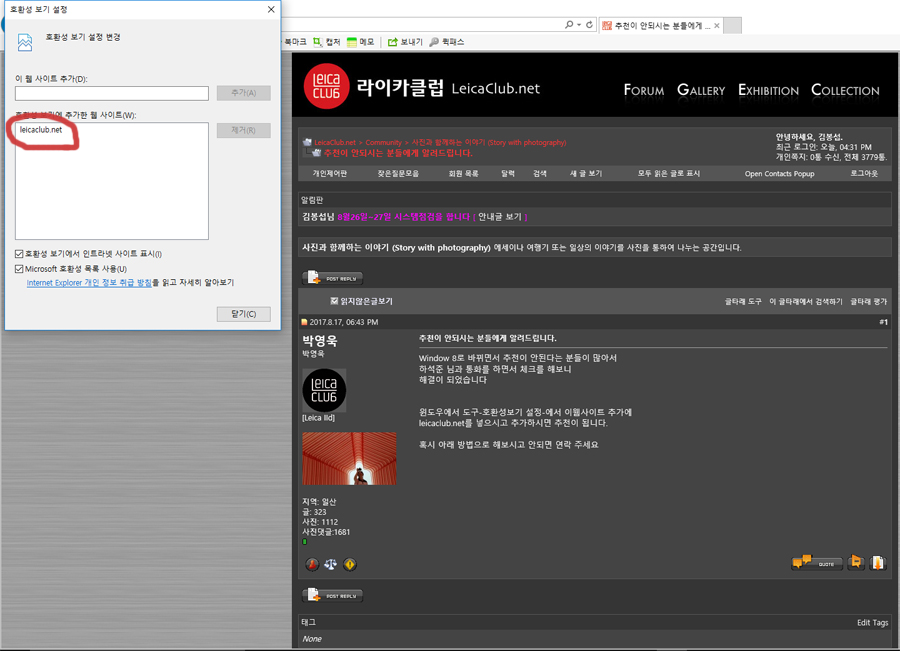Click Edit Tags link
The image size is (900, 651).
point(872,622)
